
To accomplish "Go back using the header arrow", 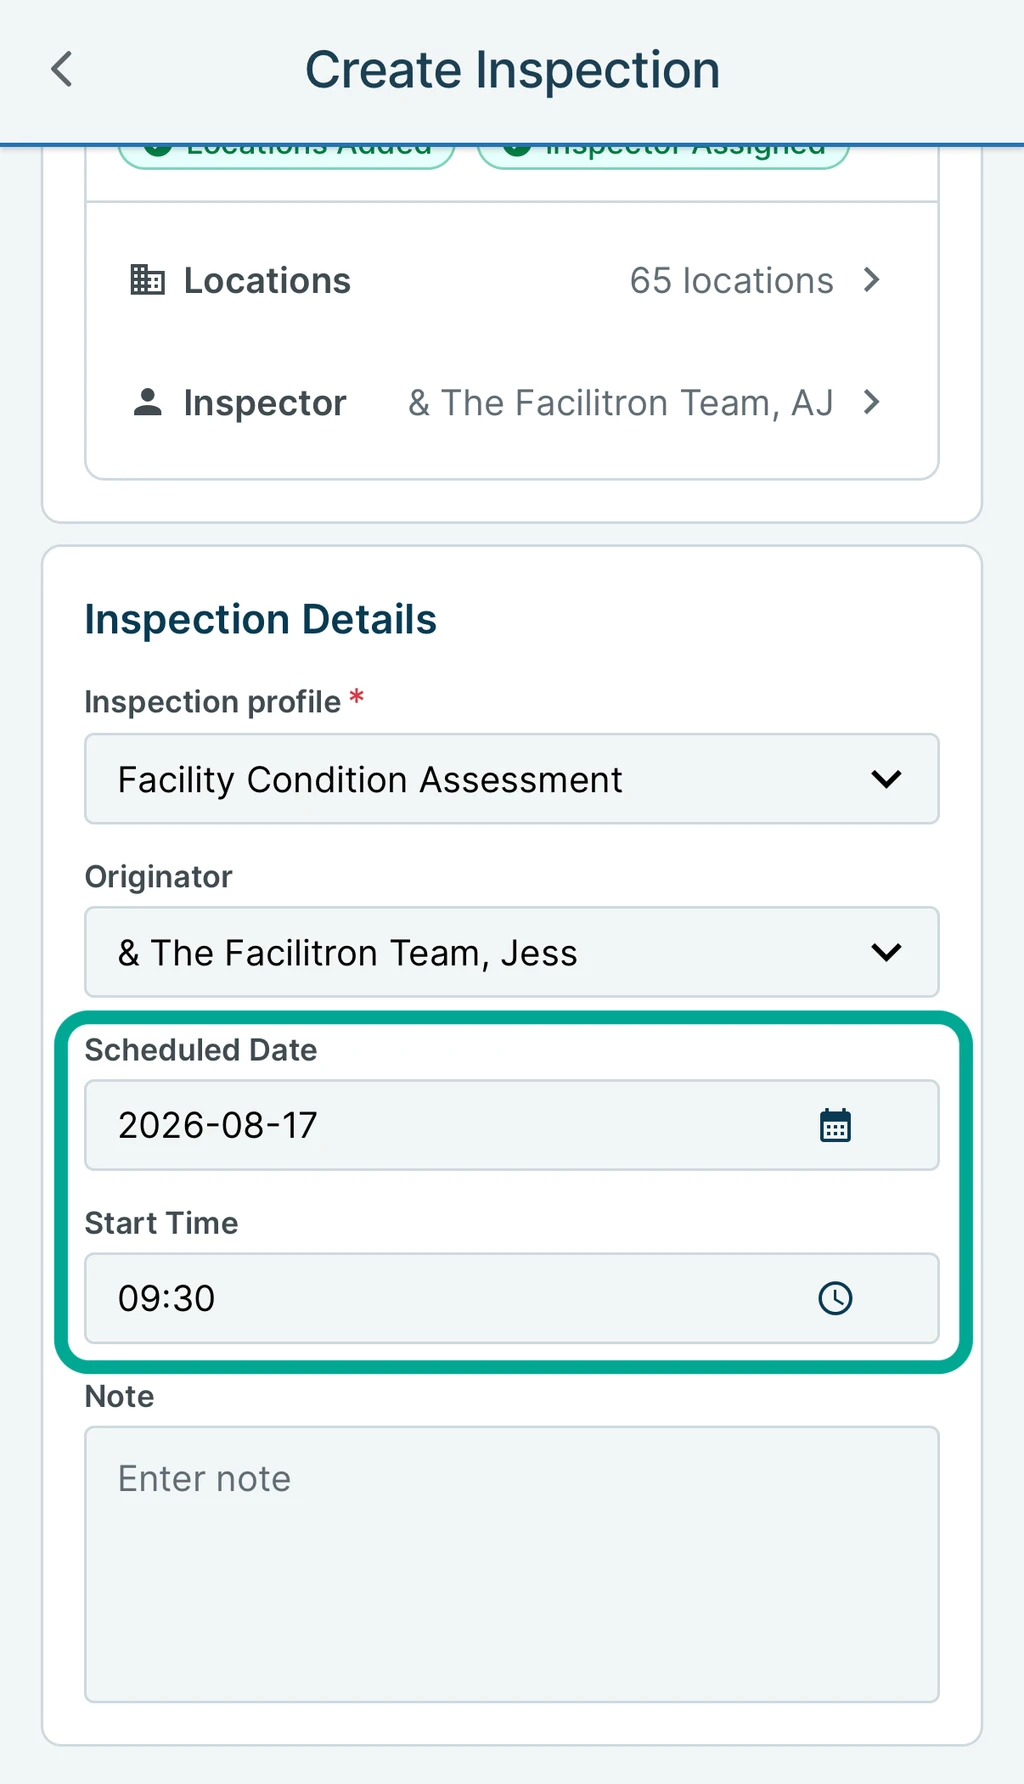I will [62, 70].
